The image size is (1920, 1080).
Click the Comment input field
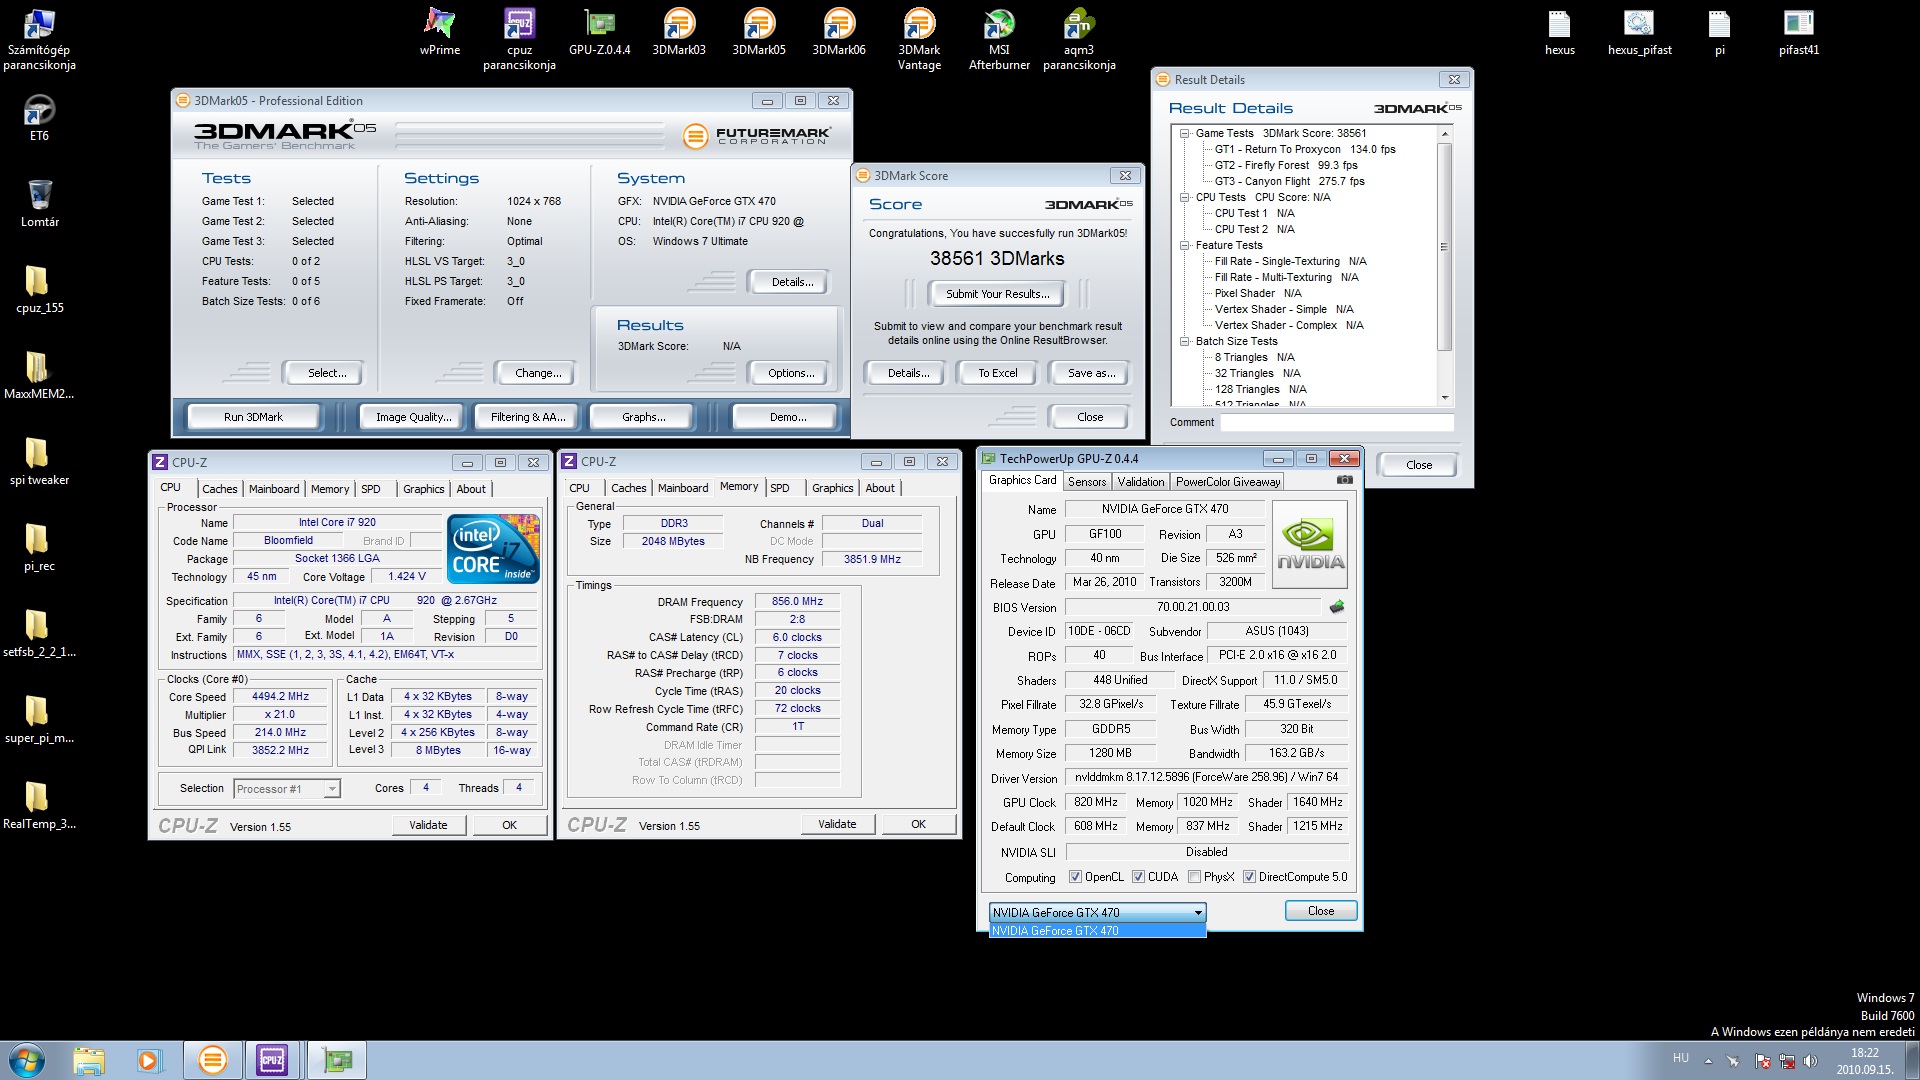pyautogui.click(x=1336, y=422)
